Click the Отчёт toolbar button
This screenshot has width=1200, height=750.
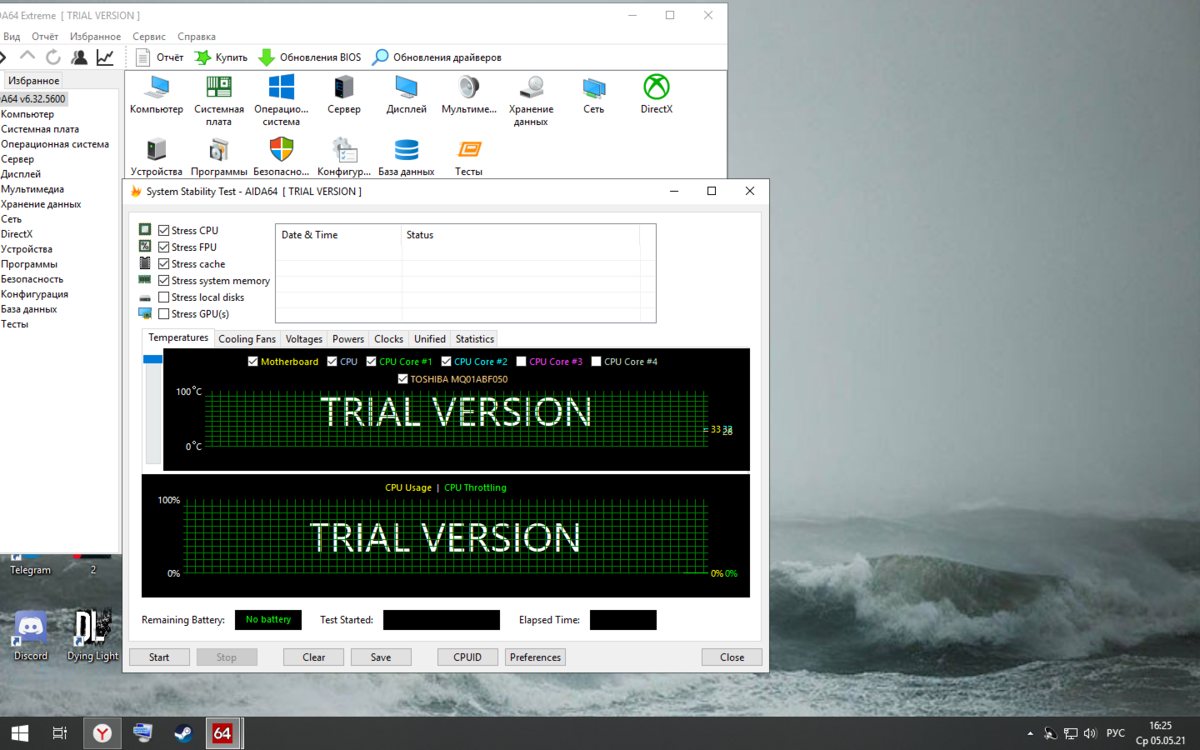coord(160,57)
